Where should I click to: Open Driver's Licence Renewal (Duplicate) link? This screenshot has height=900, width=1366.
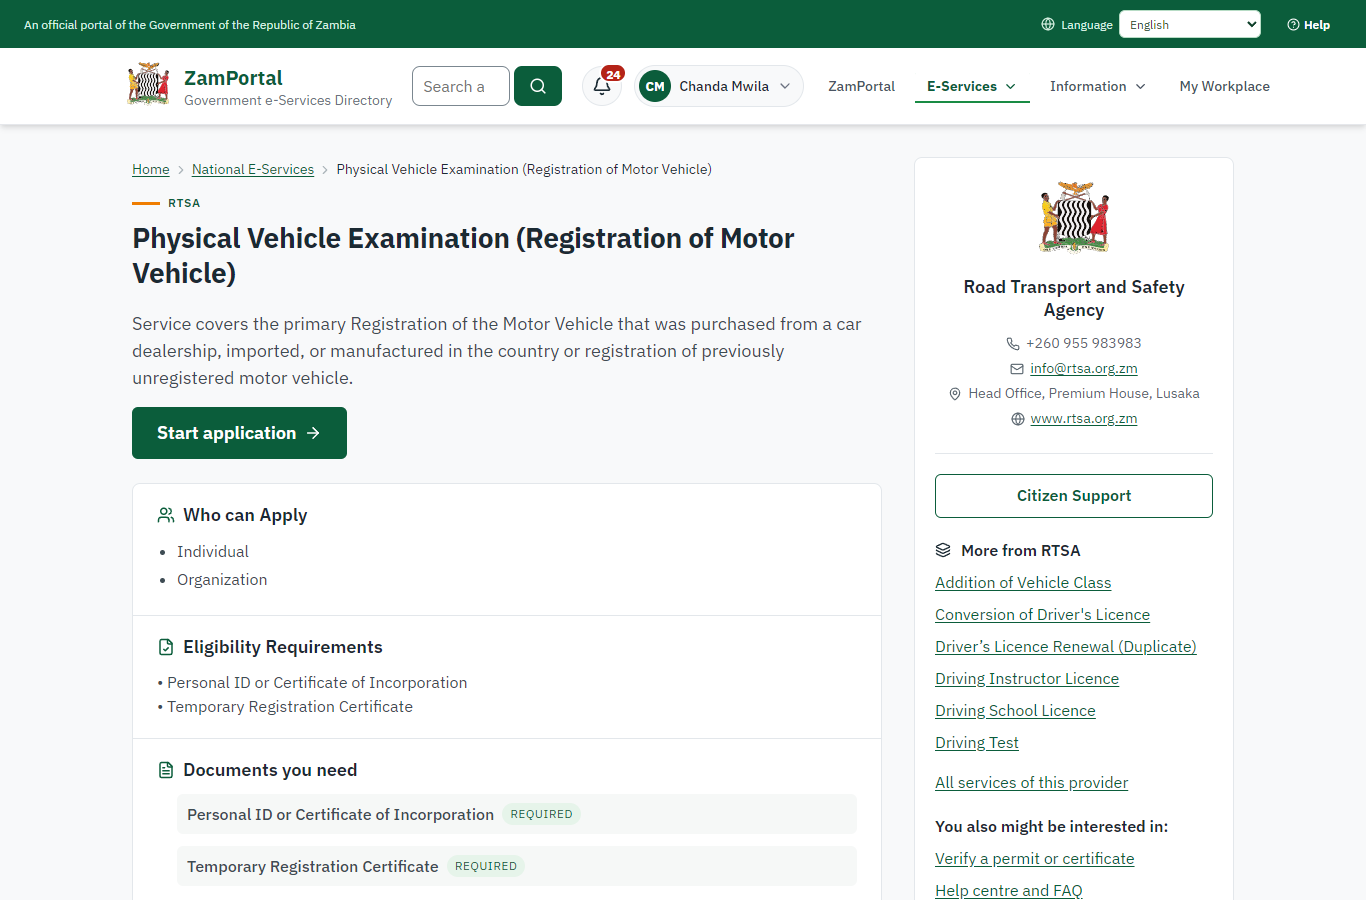coord(1066,647)
